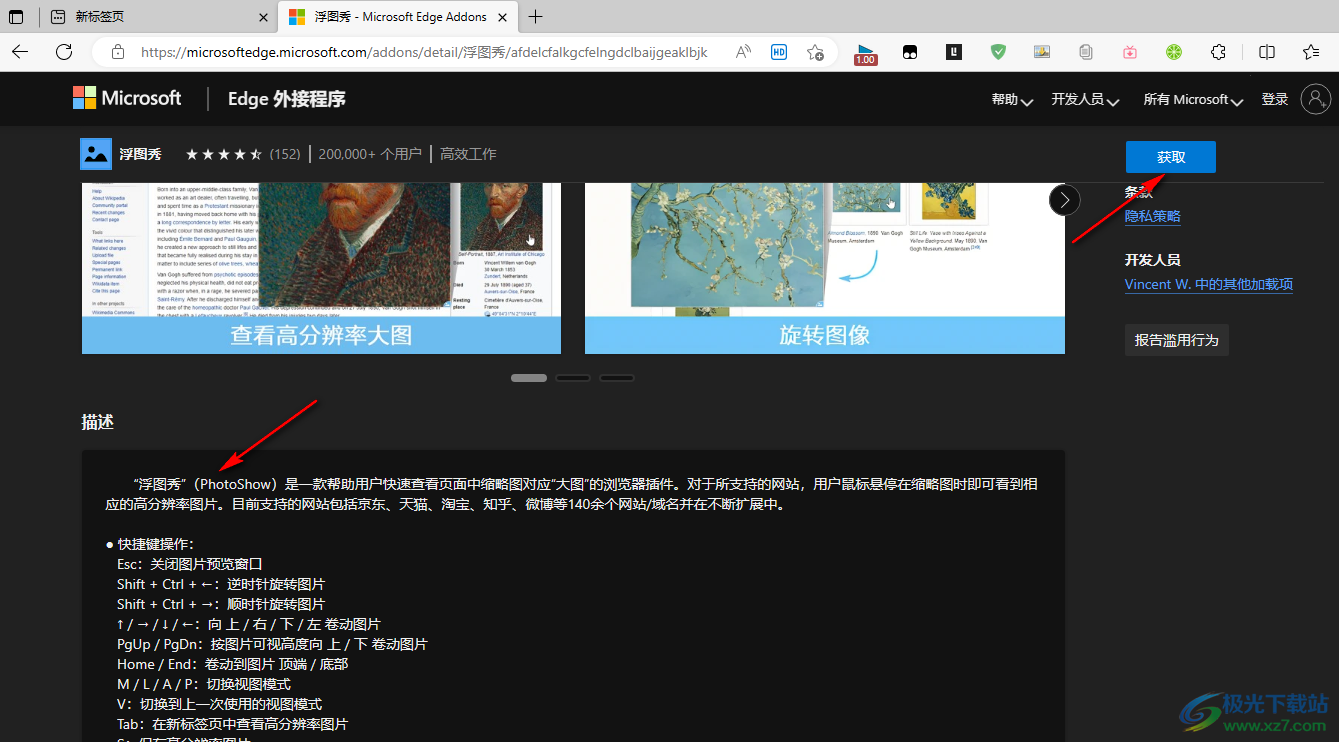Click the gray copy-pages extension icon
This screenshot has height=742, width=1339.
[x=1086, y=52]
